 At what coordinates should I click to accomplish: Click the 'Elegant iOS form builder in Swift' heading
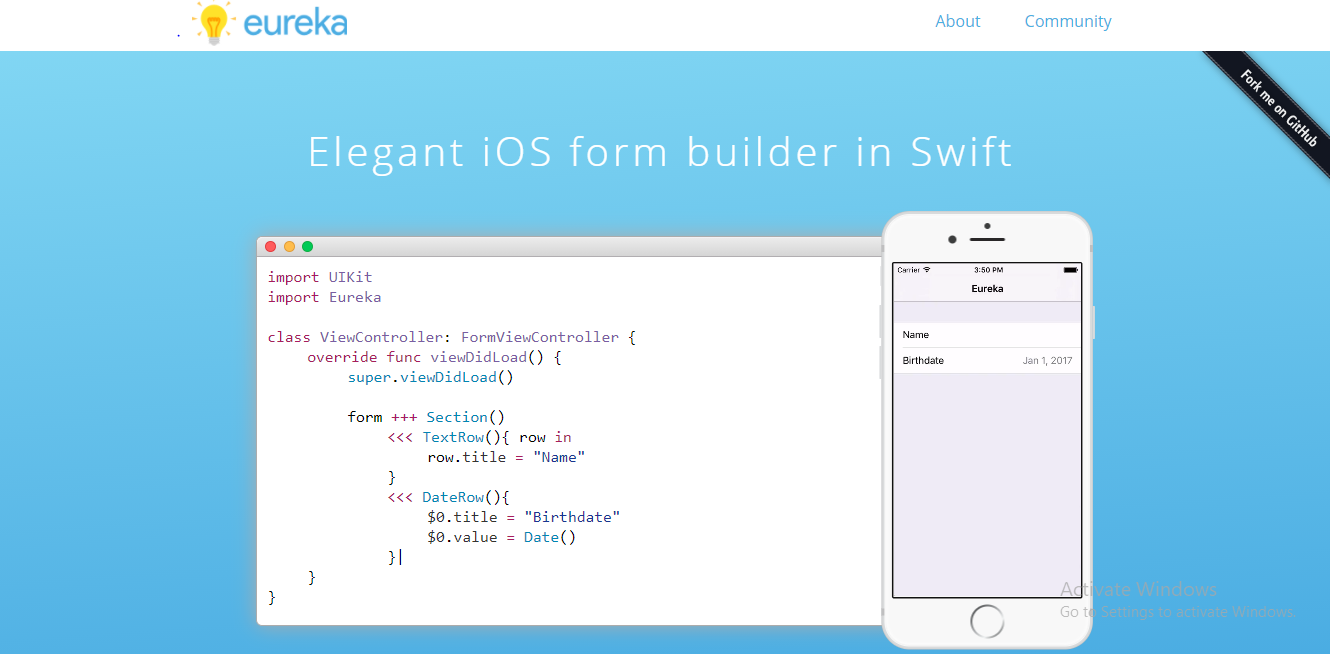tap(660, 152)
